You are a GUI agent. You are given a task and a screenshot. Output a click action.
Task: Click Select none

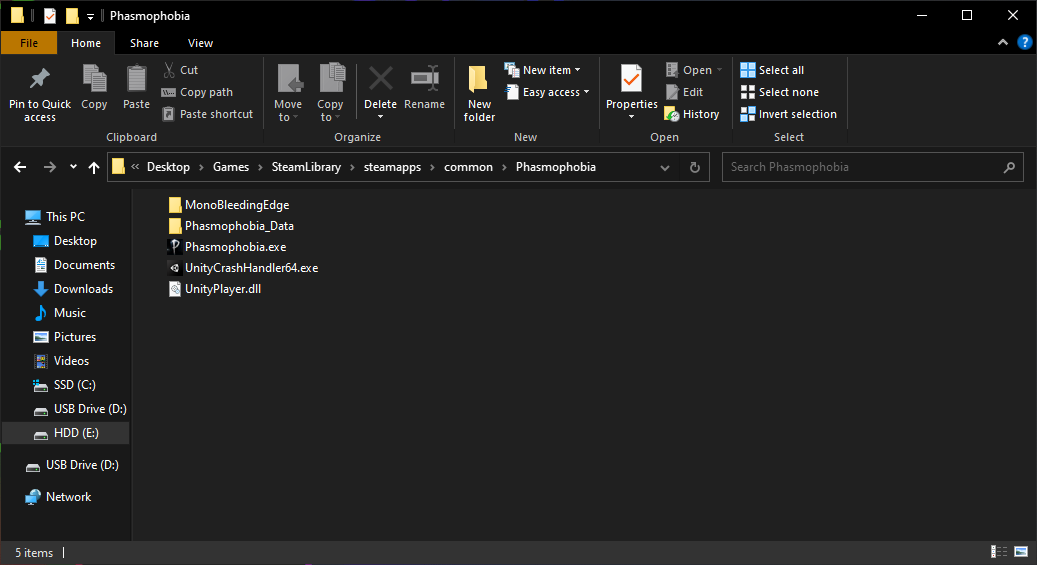tap(780, 92)
